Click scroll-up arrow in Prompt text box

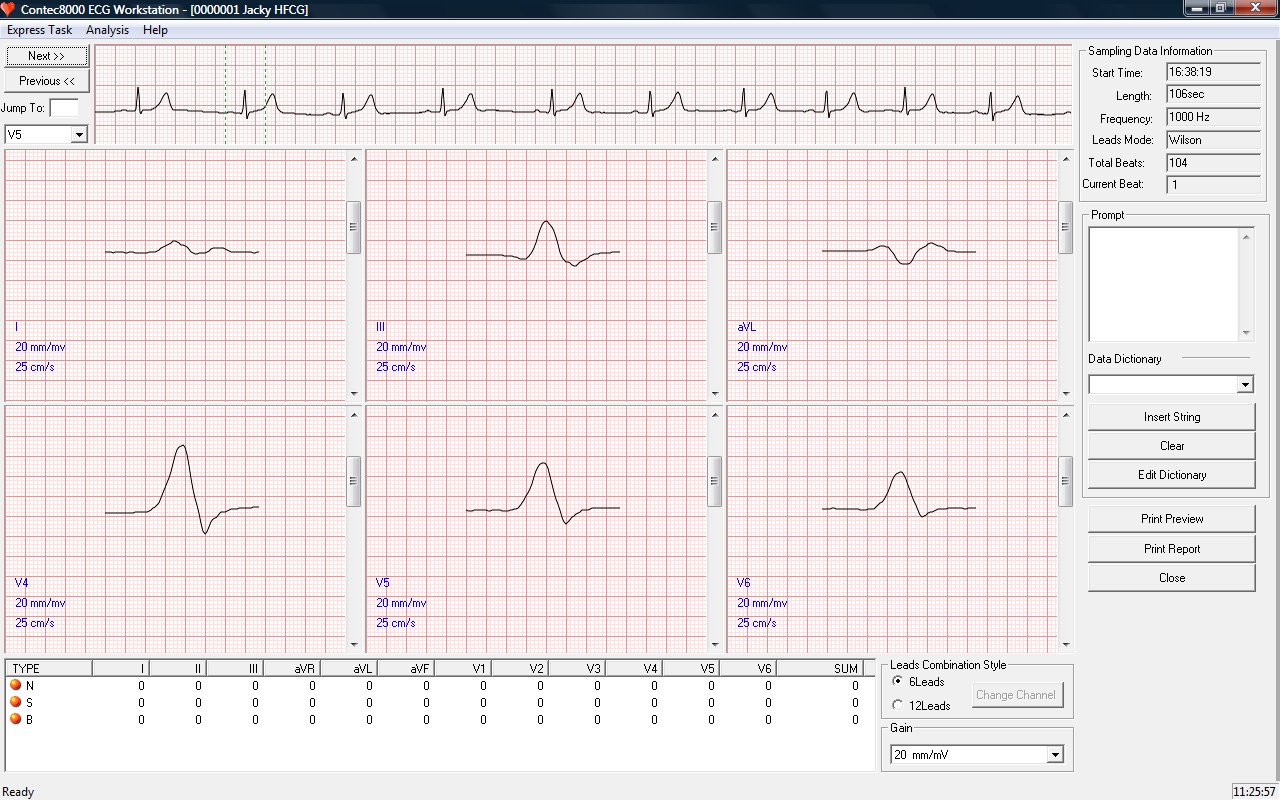(1246, 237)
